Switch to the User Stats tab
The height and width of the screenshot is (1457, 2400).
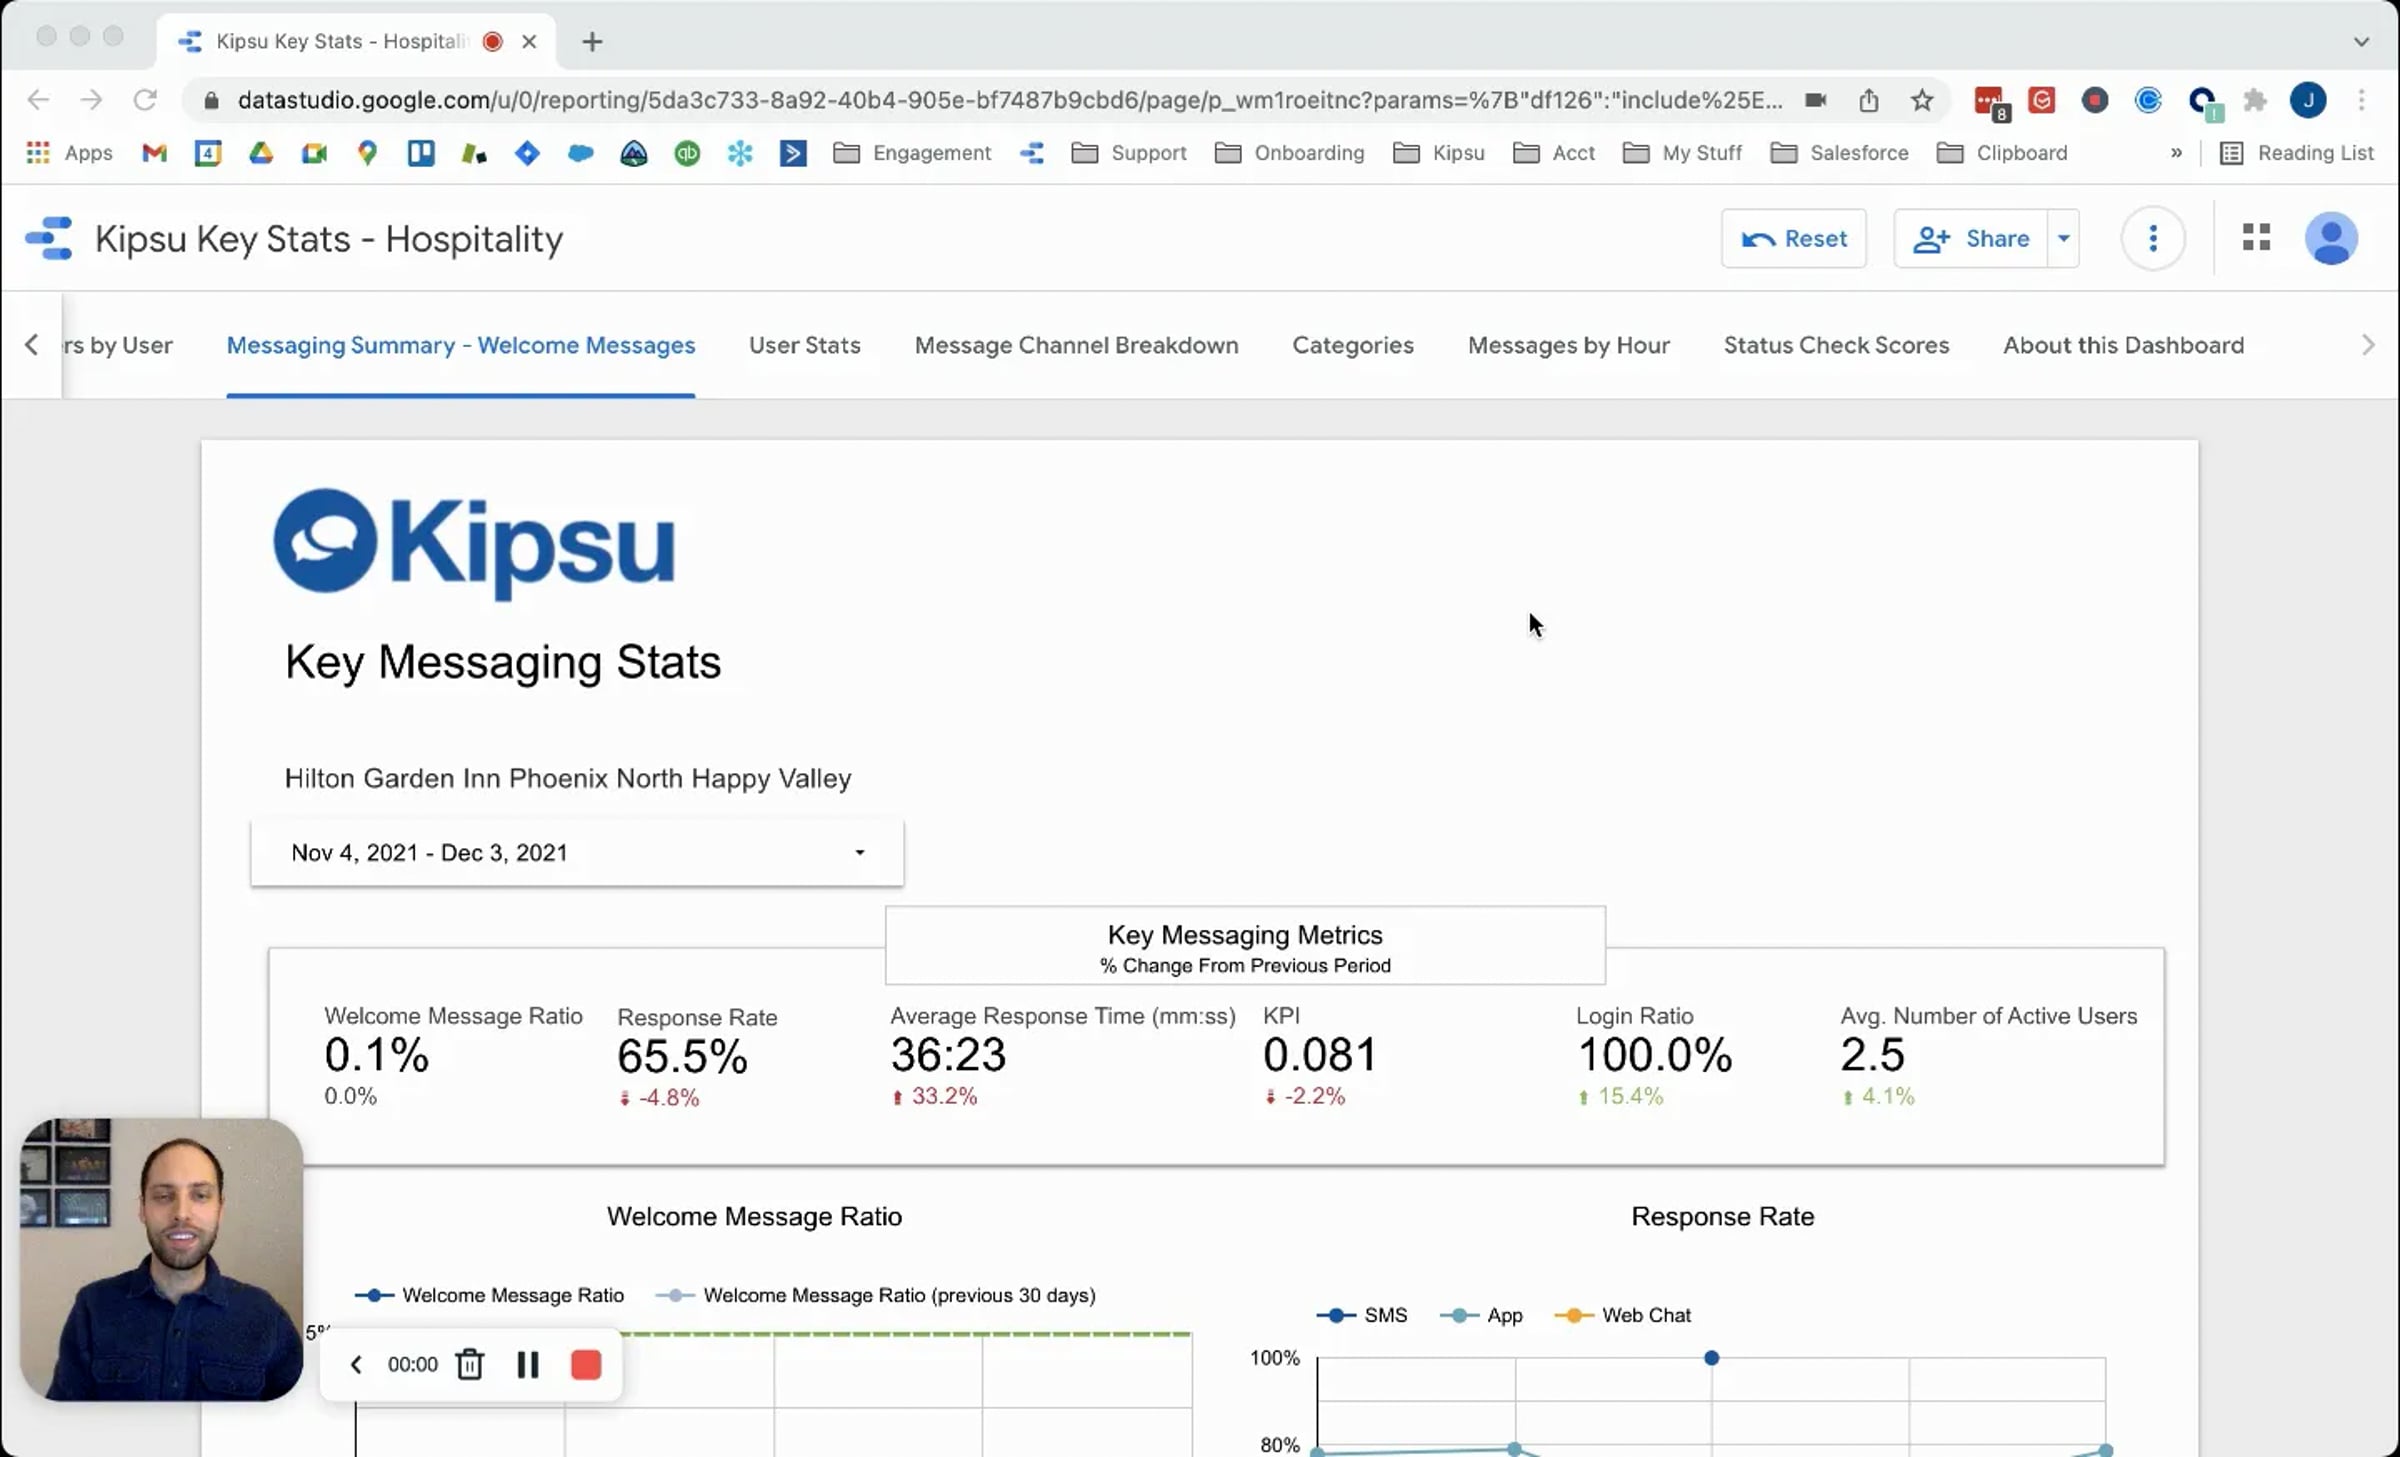pos(804,345)
